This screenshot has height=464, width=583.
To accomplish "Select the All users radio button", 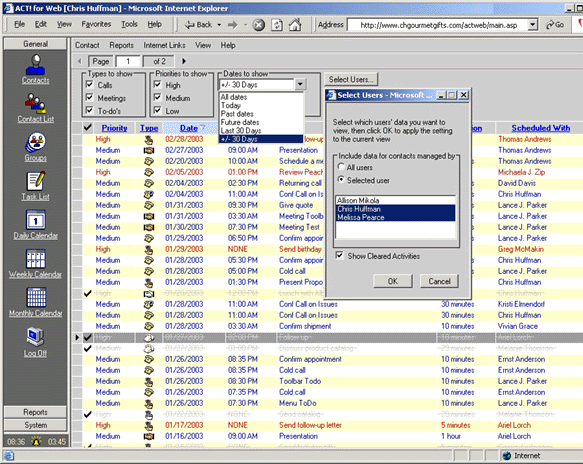I will [x=341, y=167].
